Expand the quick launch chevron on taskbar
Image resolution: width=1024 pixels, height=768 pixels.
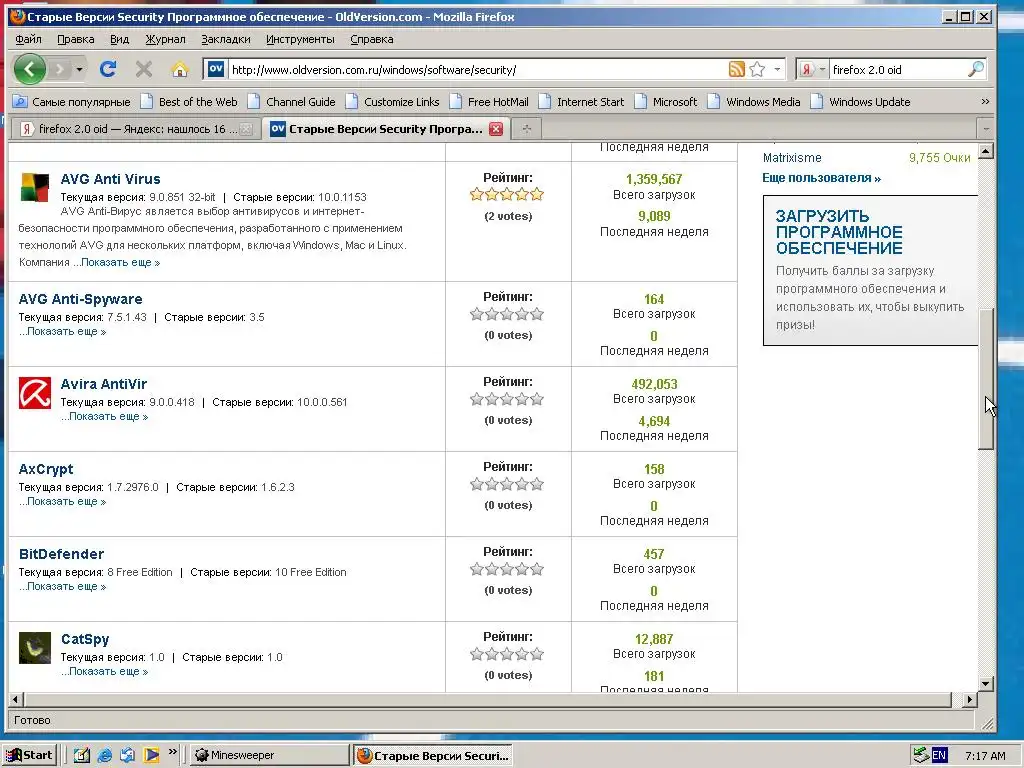172,752
